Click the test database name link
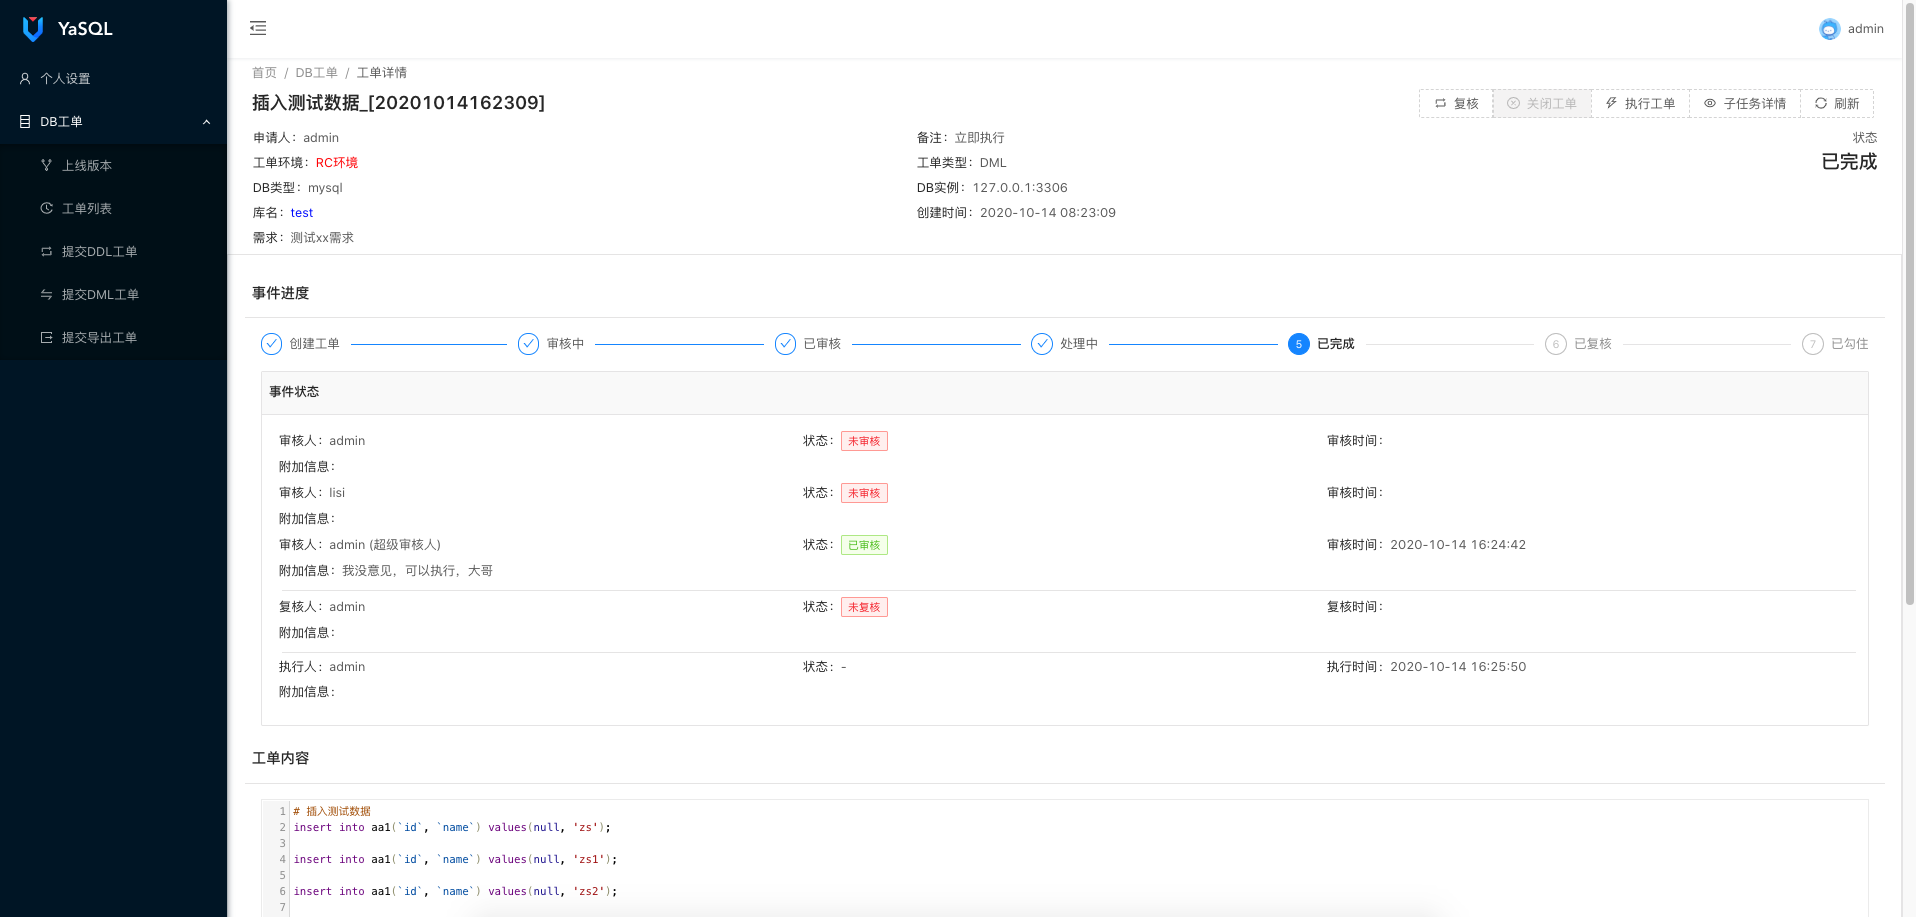 302,213
